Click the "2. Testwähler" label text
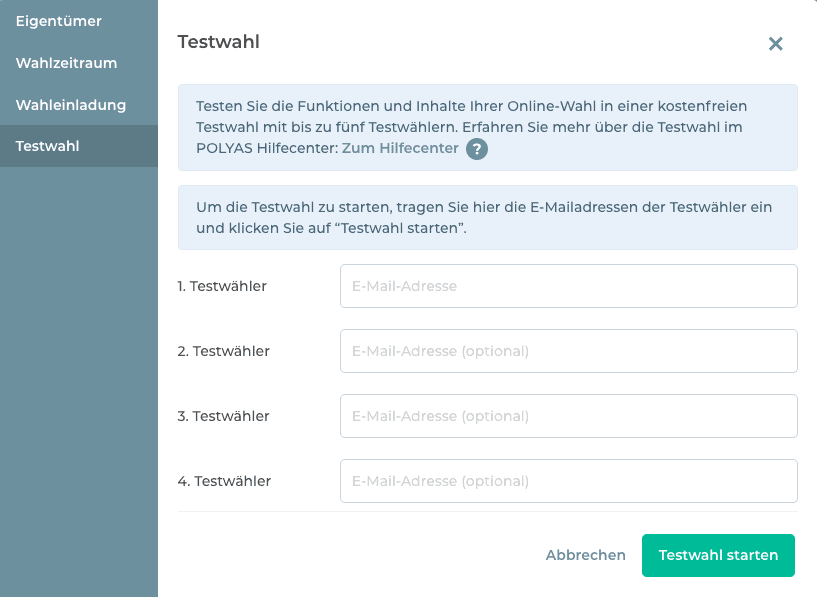The width and height of the screenshot is (817, 597). (x=223, y=351)
